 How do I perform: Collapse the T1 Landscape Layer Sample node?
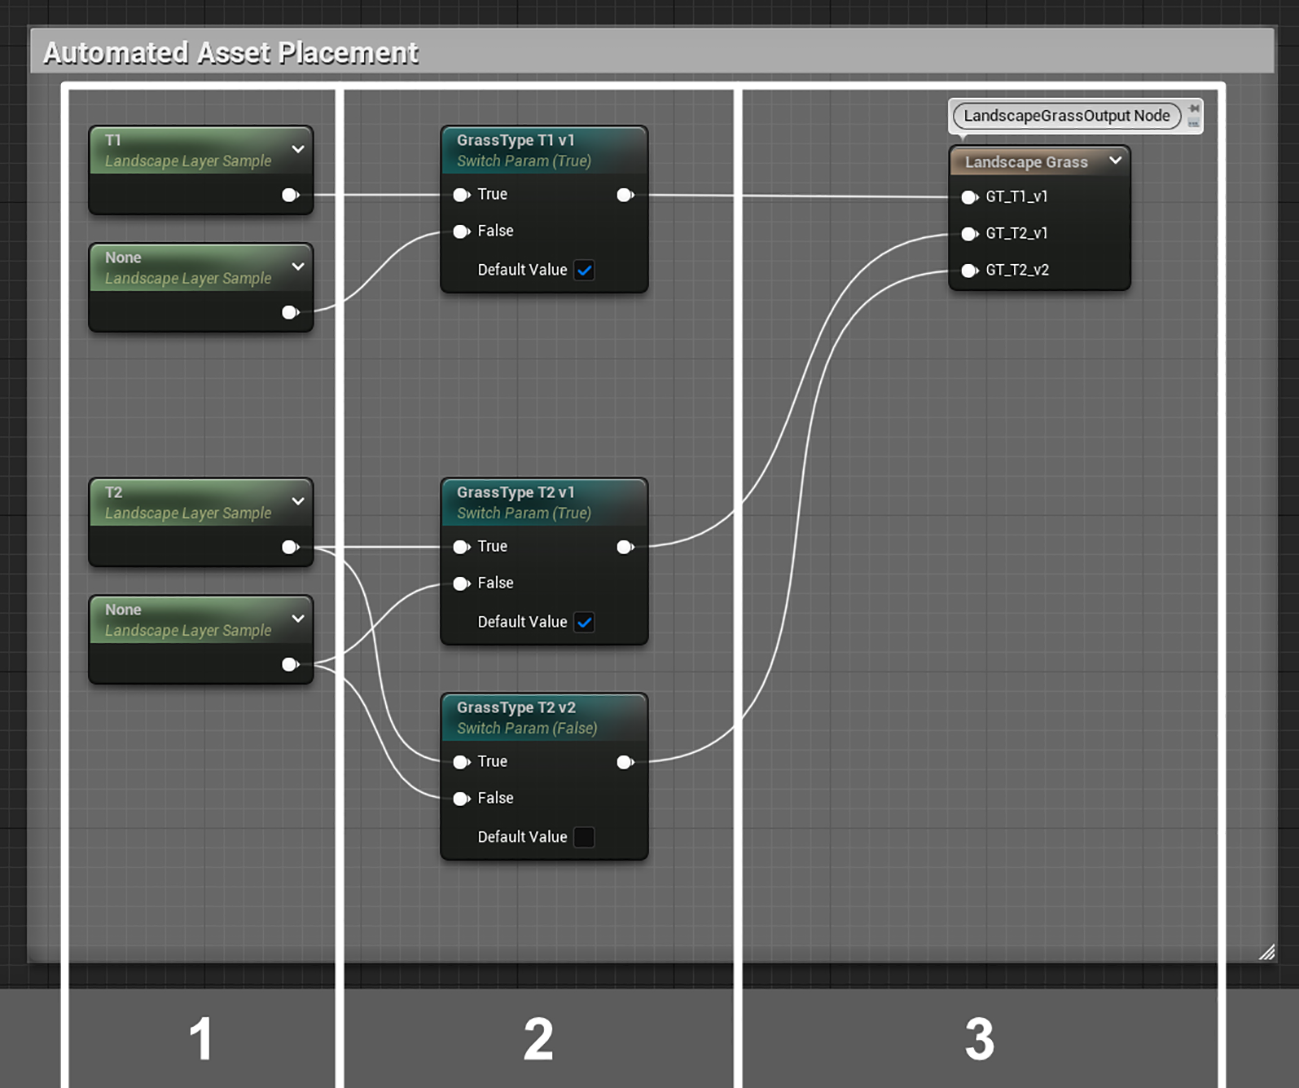click(x=298, y=150)
